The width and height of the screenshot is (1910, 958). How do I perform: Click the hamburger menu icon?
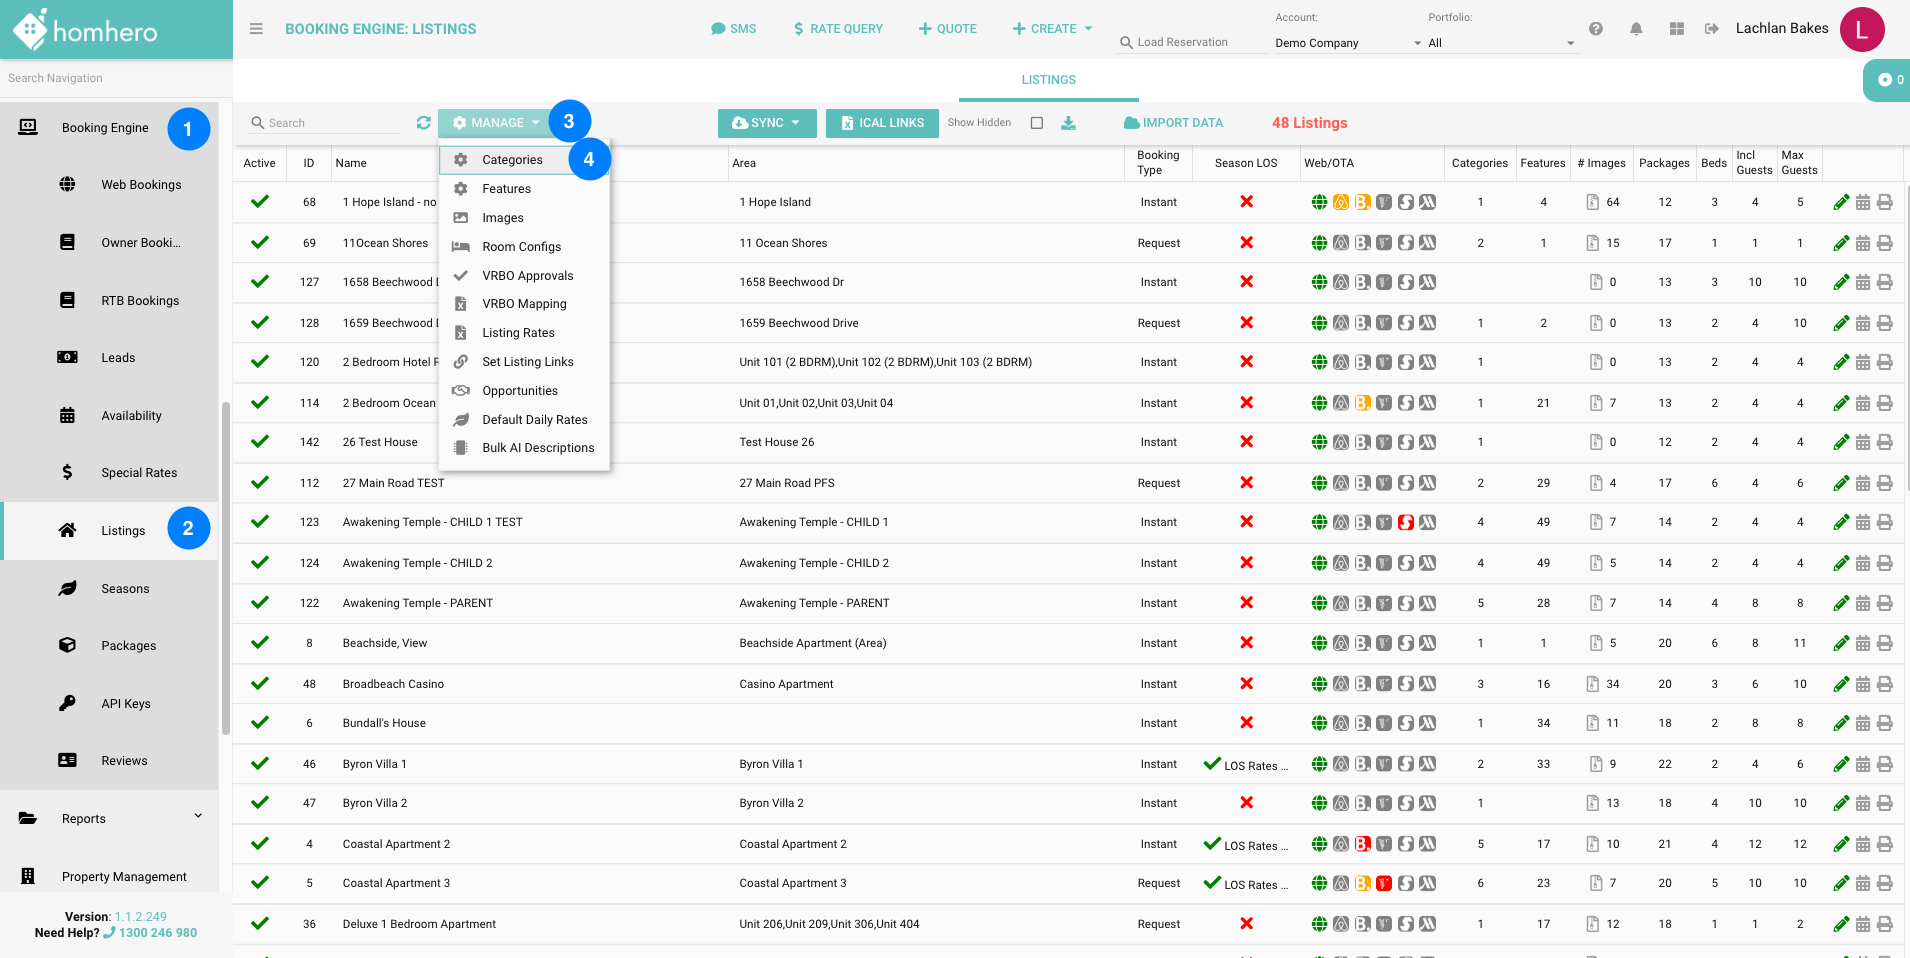[x=256, y=29]
